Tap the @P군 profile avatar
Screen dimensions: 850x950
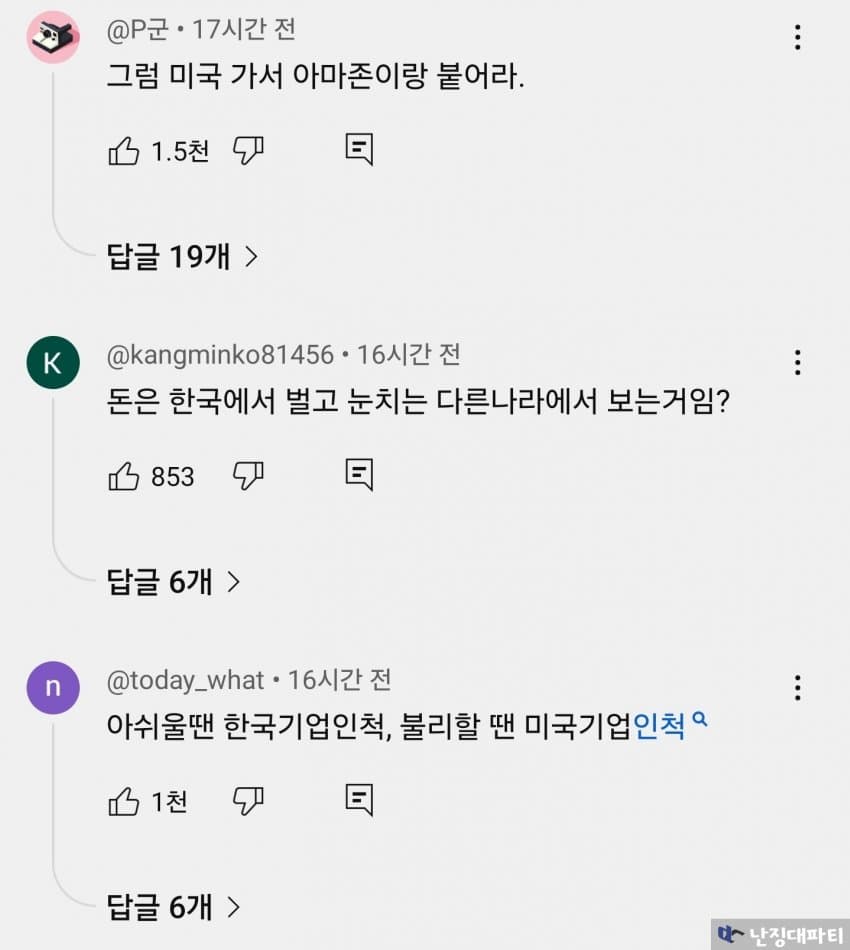(x=53, y=38)
